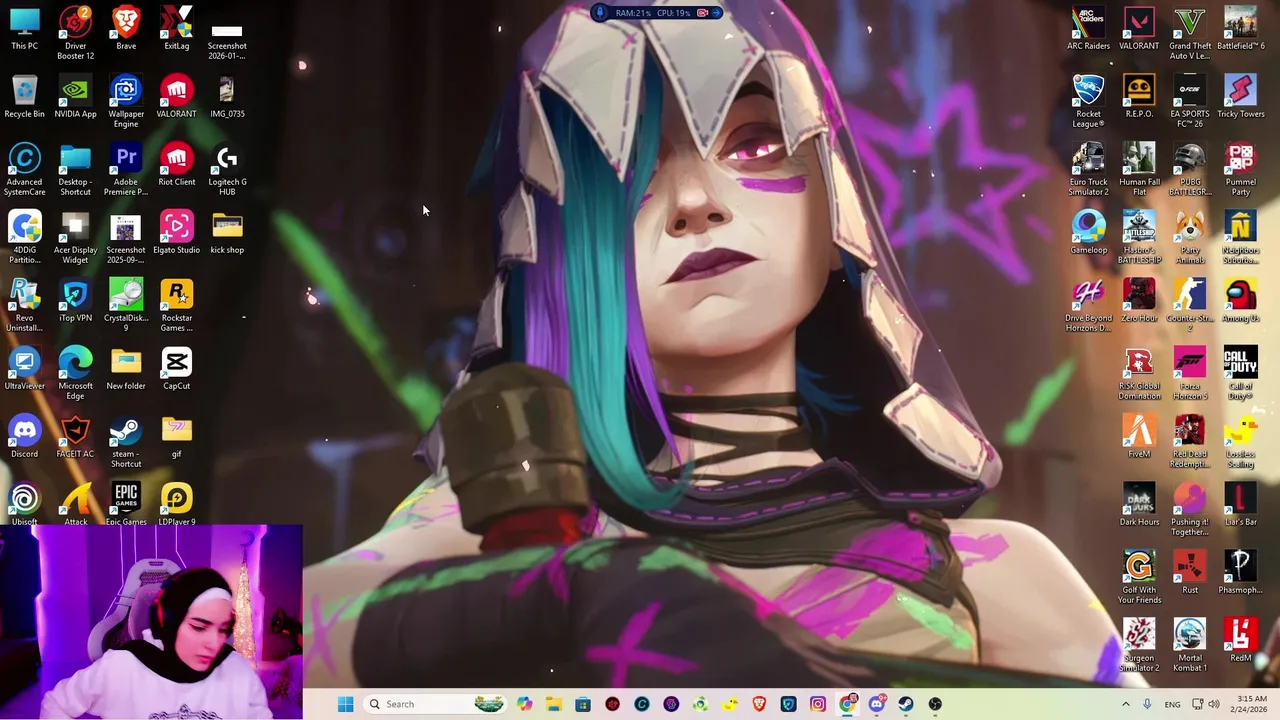Open the Rocket League shortcut

tap(1088, 101)
